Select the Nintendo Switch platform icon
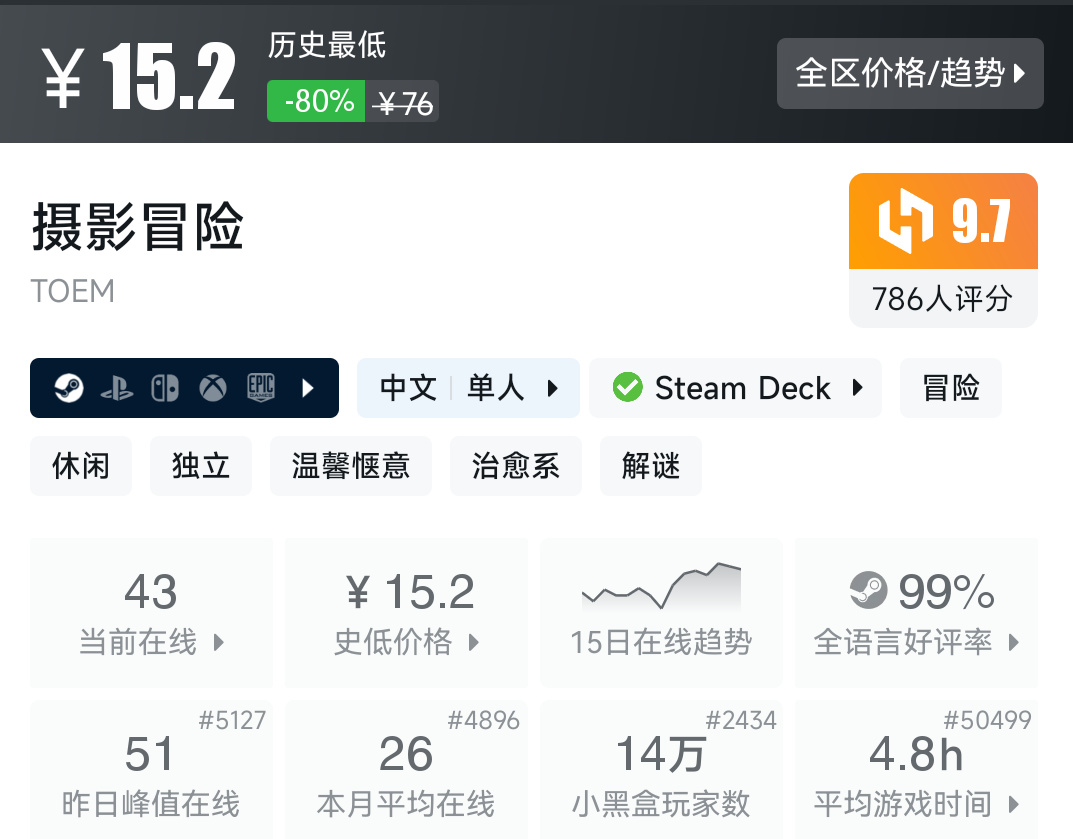 click(x=163, y=388)
